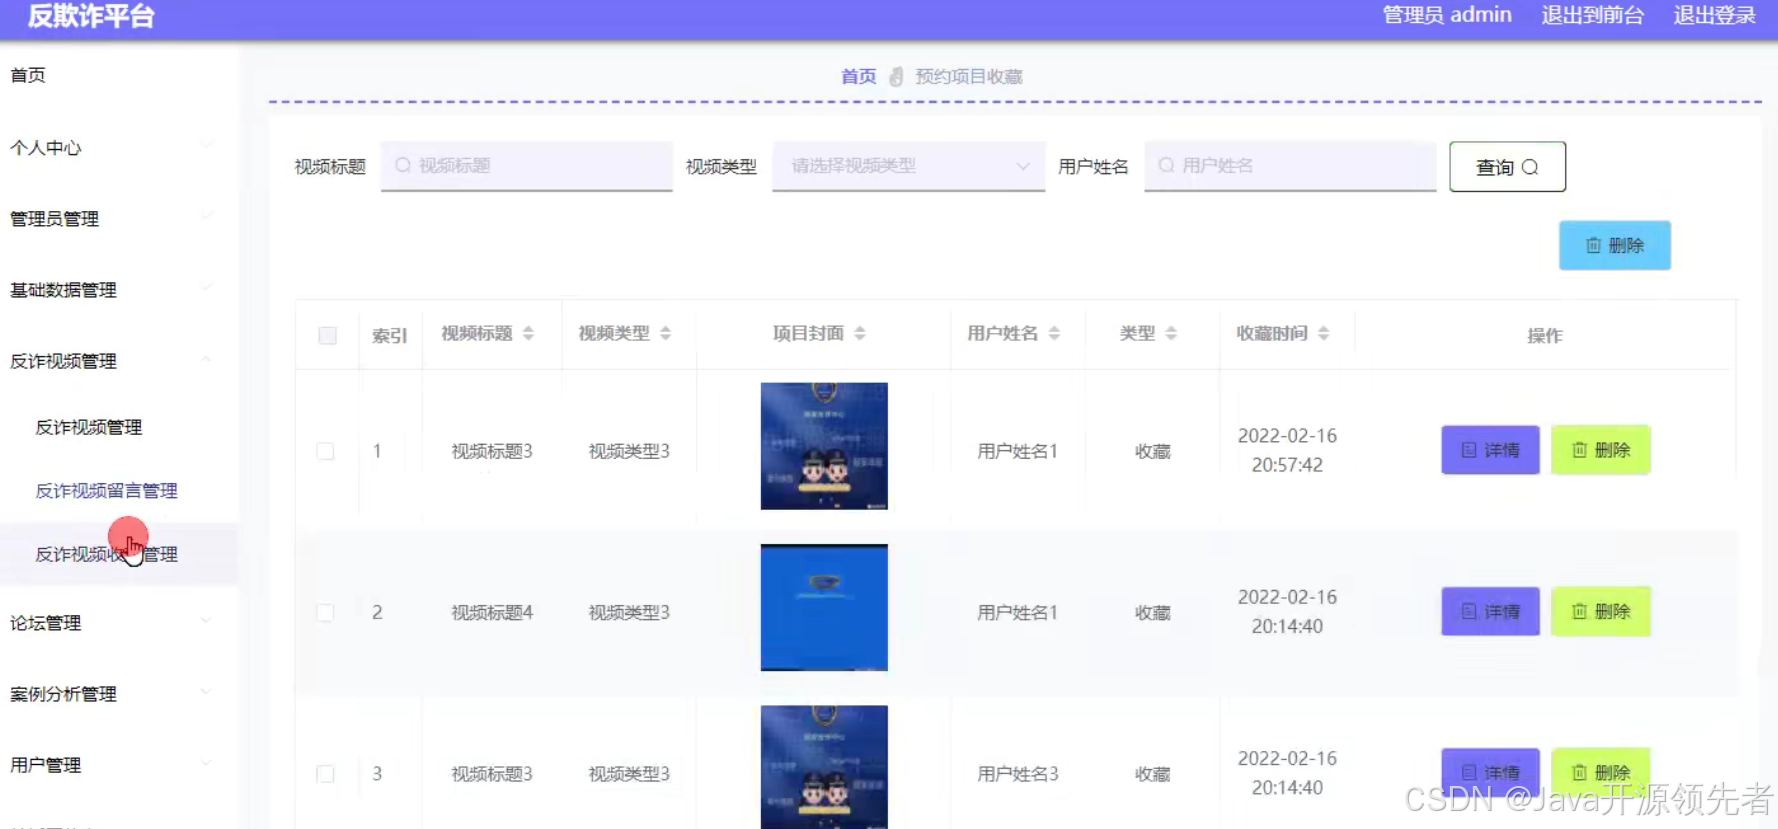Click the 查询 search button
Screen dimensions: 1778x829
(x=1507, y=167)
